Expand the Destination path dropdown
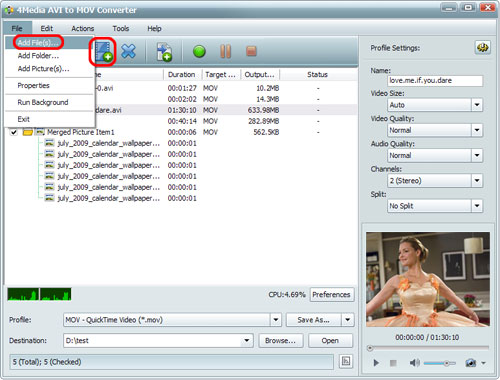The image size is (500, 380). (x=247, y=341)
